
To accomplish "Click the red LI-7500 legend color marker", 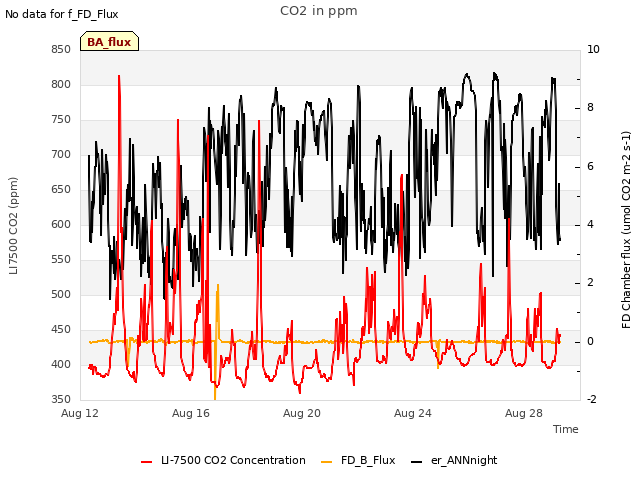I will tap(147, 462).
